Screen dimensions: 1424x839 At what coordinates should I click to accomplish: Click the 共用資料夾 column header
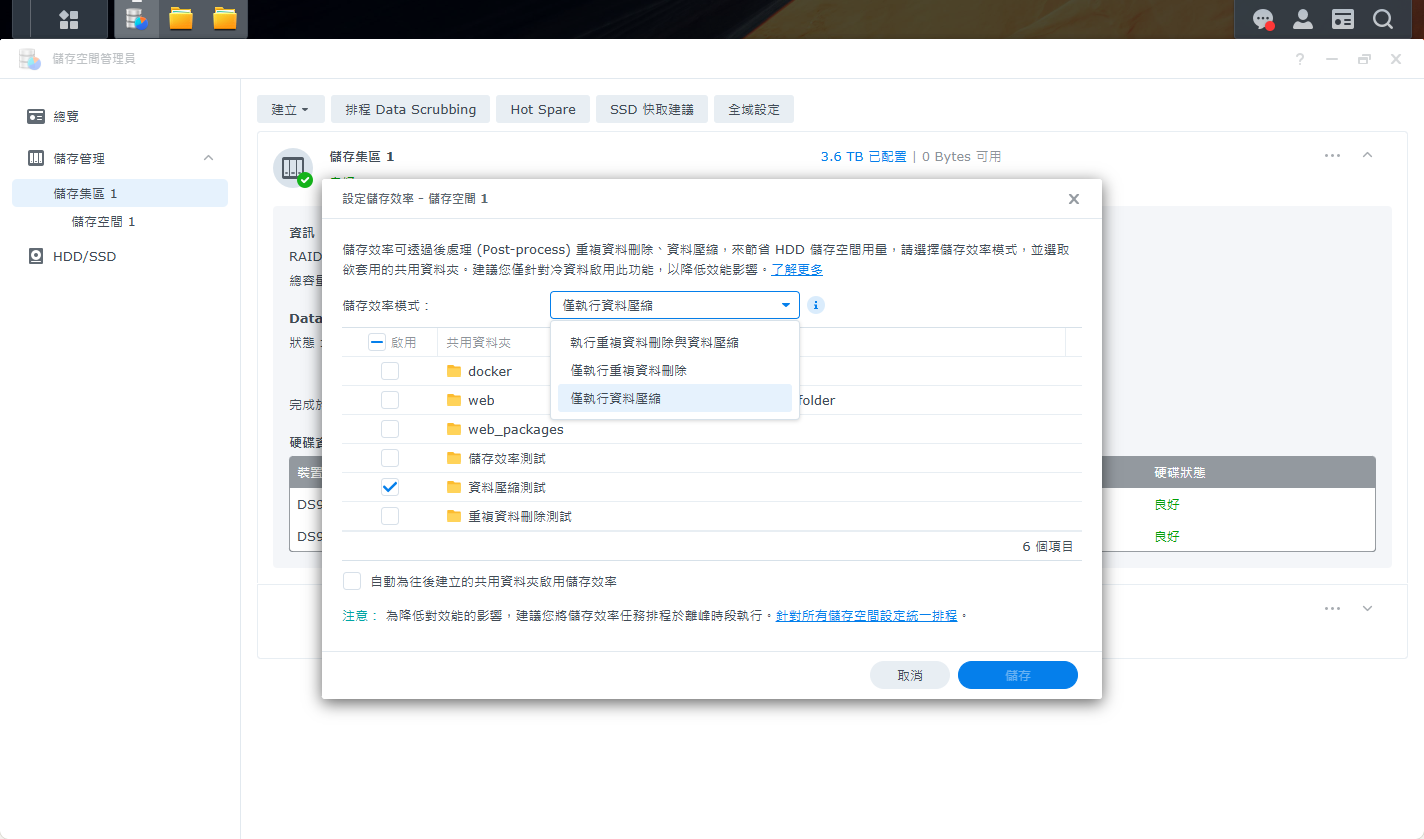click(x=479, y=342)
